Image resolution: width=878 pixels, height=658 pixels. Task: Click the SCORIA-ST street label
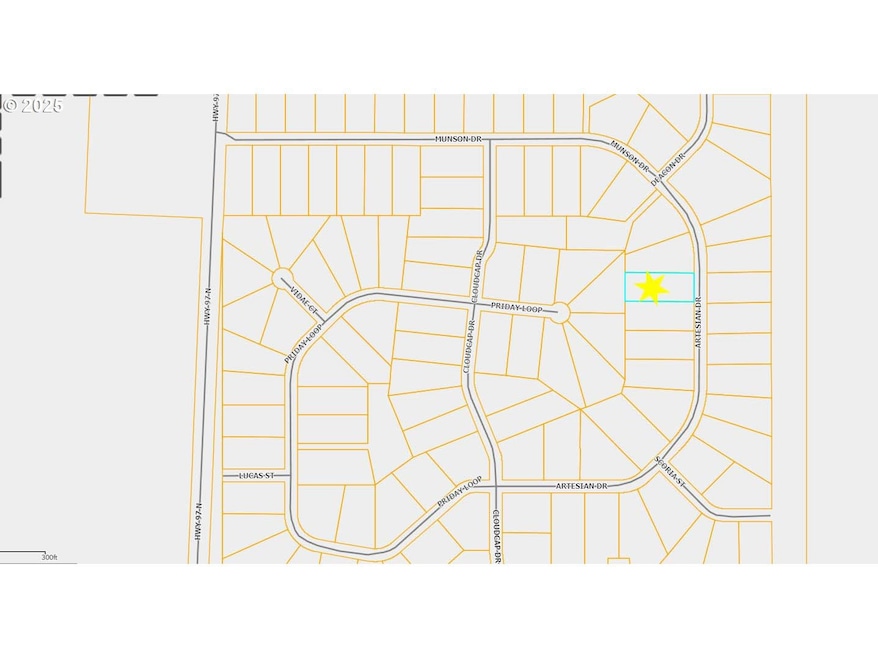tap(669, 473)
